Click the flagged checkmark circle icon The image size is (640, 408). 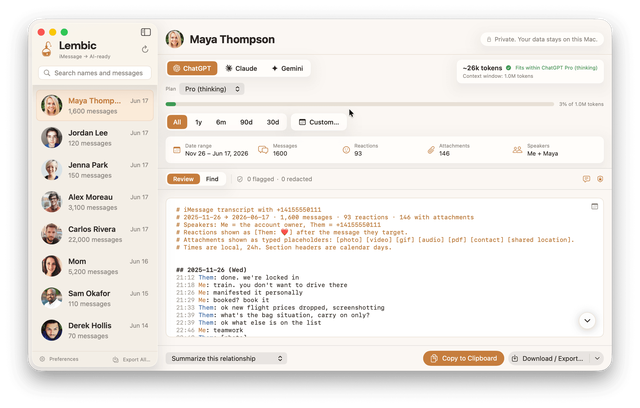pyautogui.click(x=240, y=179)
